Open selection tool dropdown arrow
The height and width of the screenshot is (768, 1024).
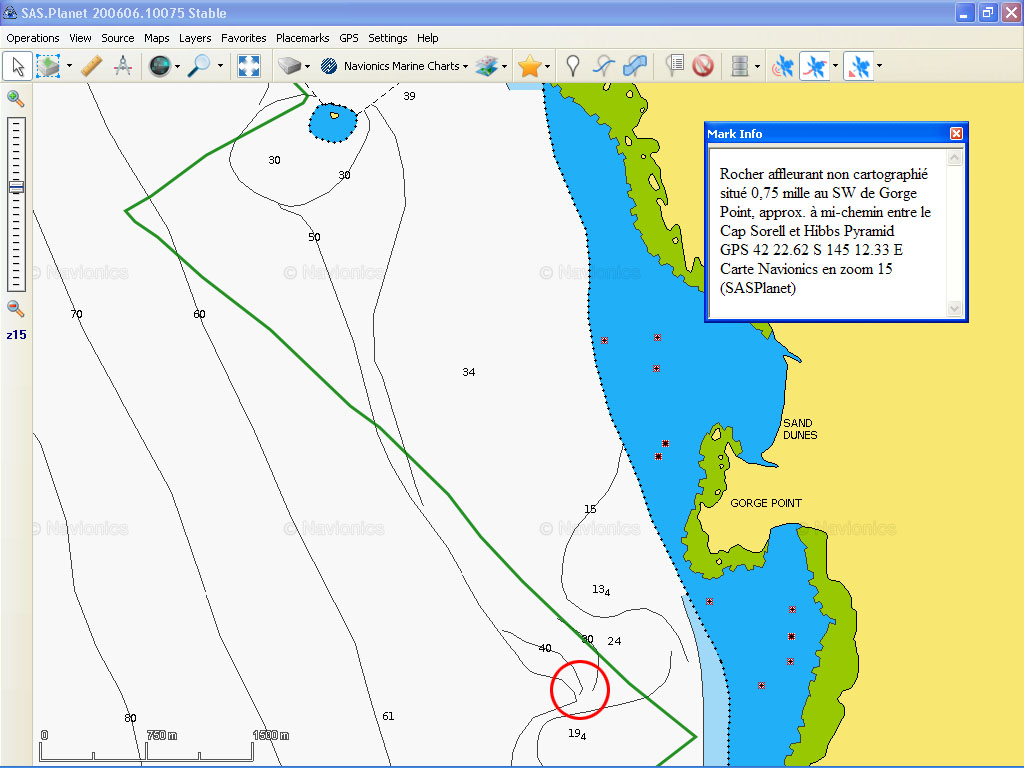click(x=69, y=66)
